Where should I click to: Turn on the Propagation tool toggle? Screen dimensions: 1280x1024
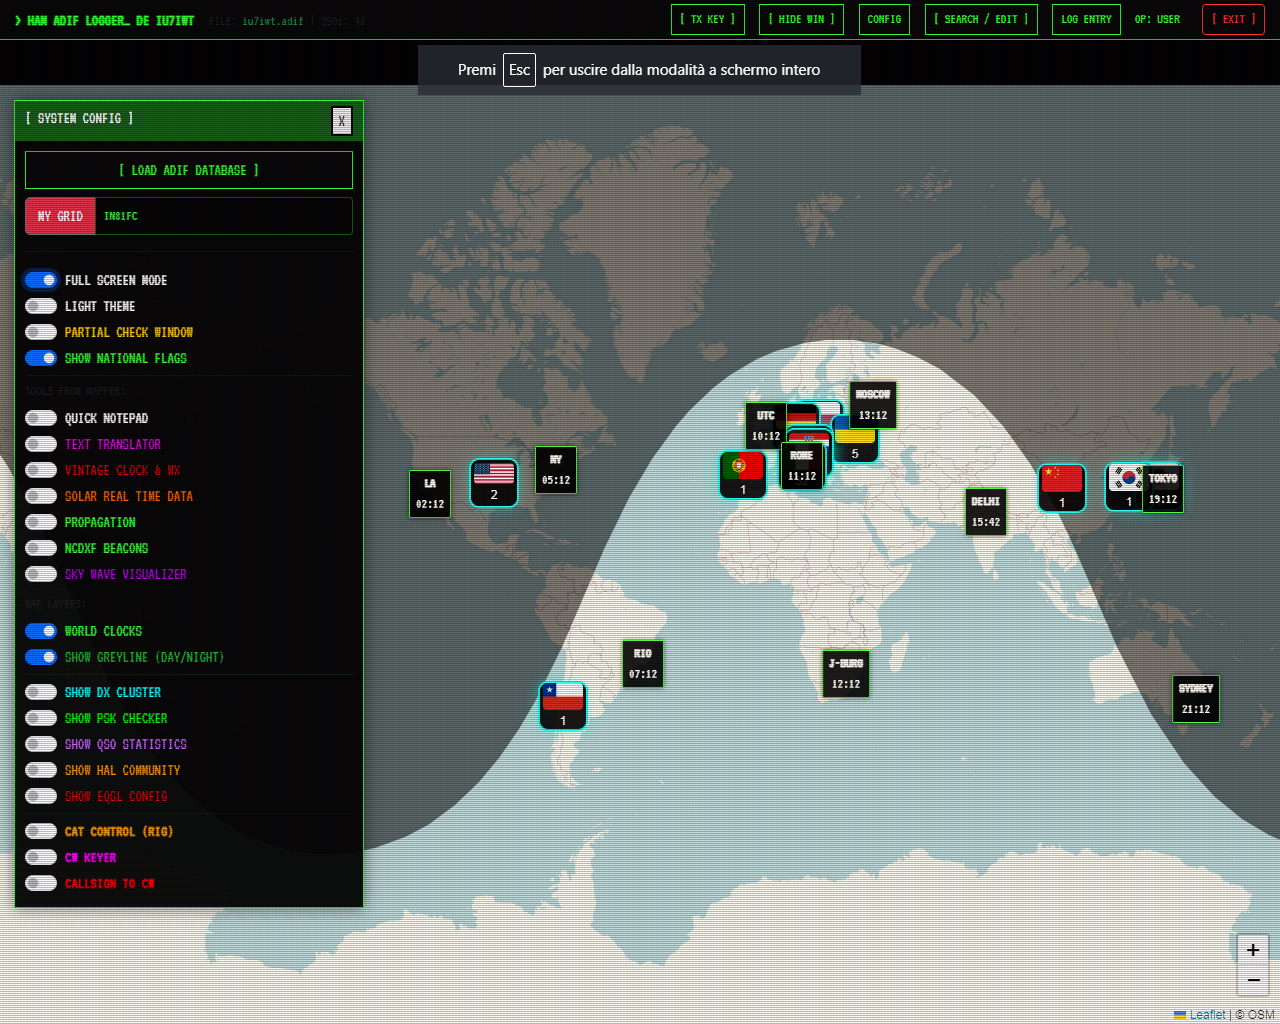coord(41,522)
